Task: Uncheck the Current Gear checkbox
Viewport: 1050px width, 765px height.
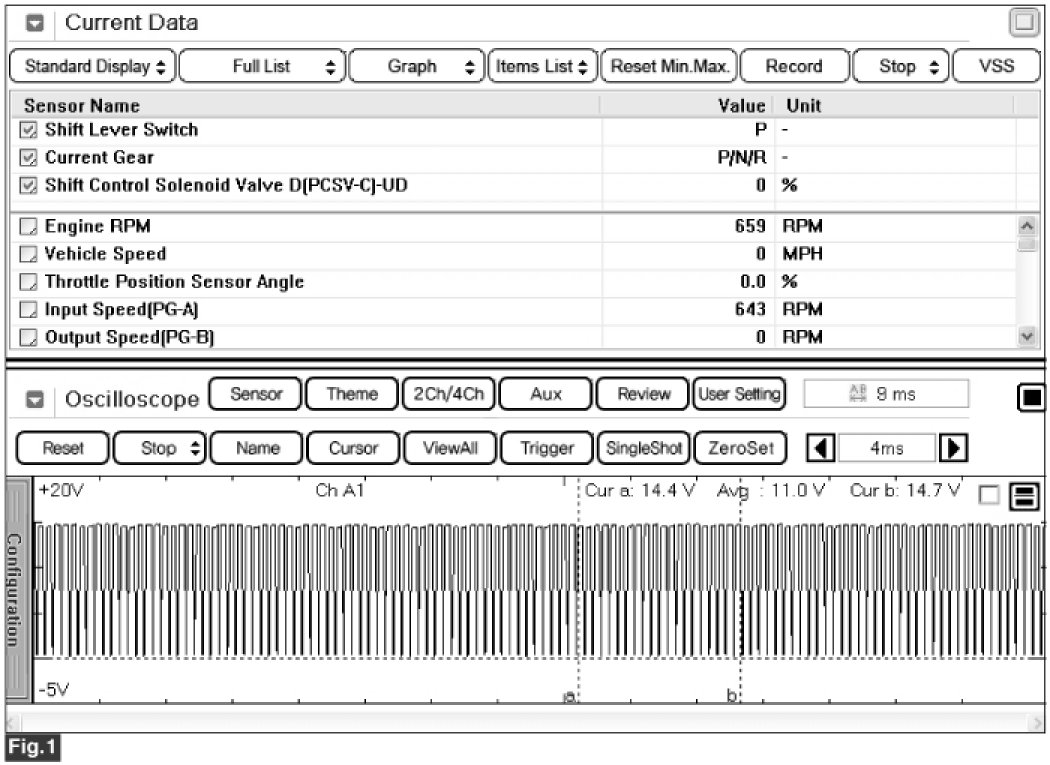Action: (28, 158)
